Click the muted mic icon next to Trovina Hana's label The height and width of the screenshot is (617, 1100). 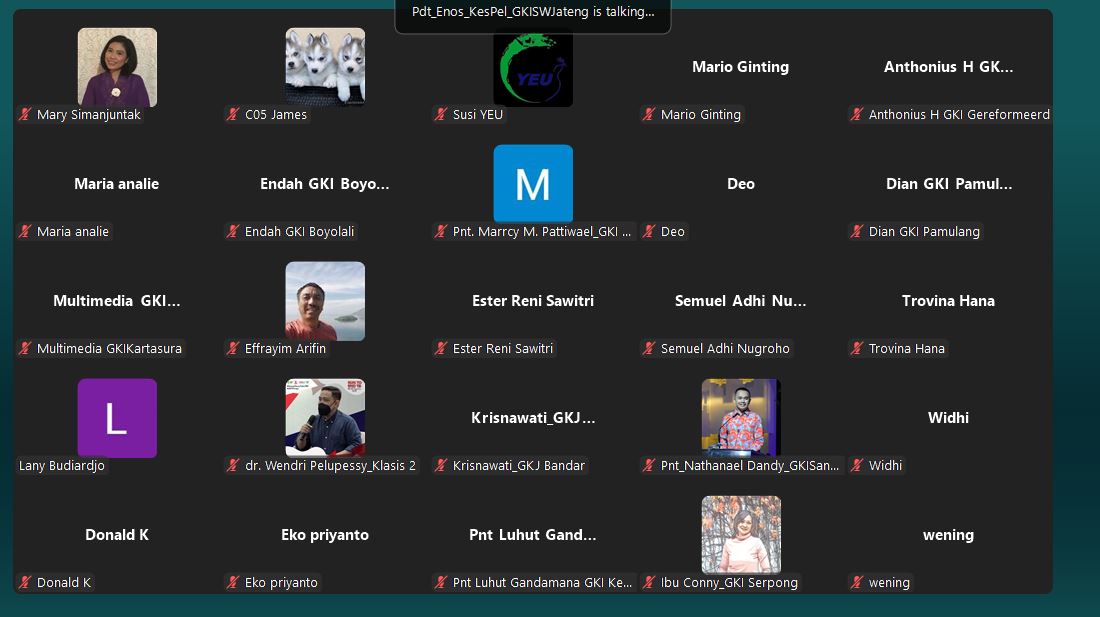(857, 348)
